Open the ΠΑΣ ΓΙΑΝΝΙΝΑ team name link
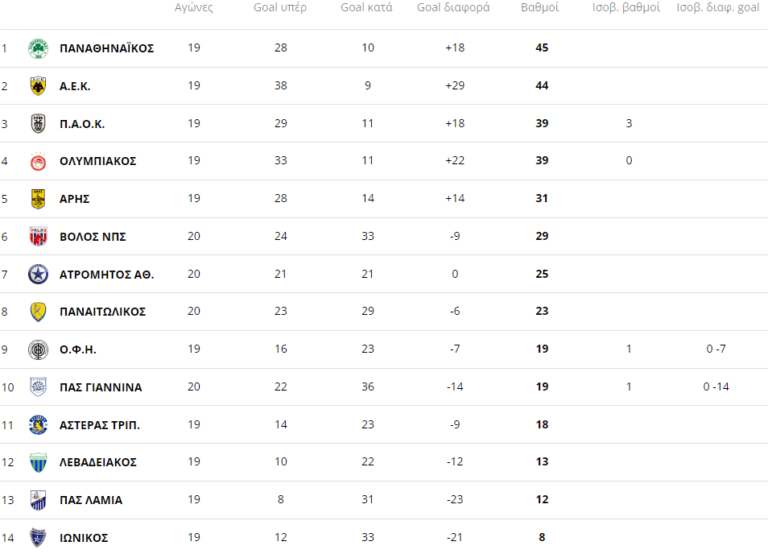 tap(100, 388)
